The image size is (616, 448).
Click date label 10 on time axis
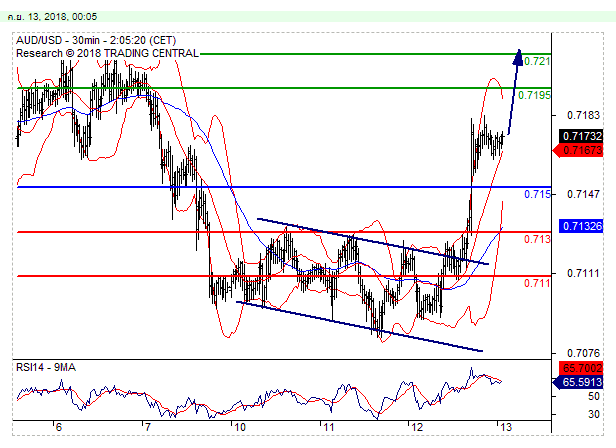pyautogui.click(x=240, y=427)
